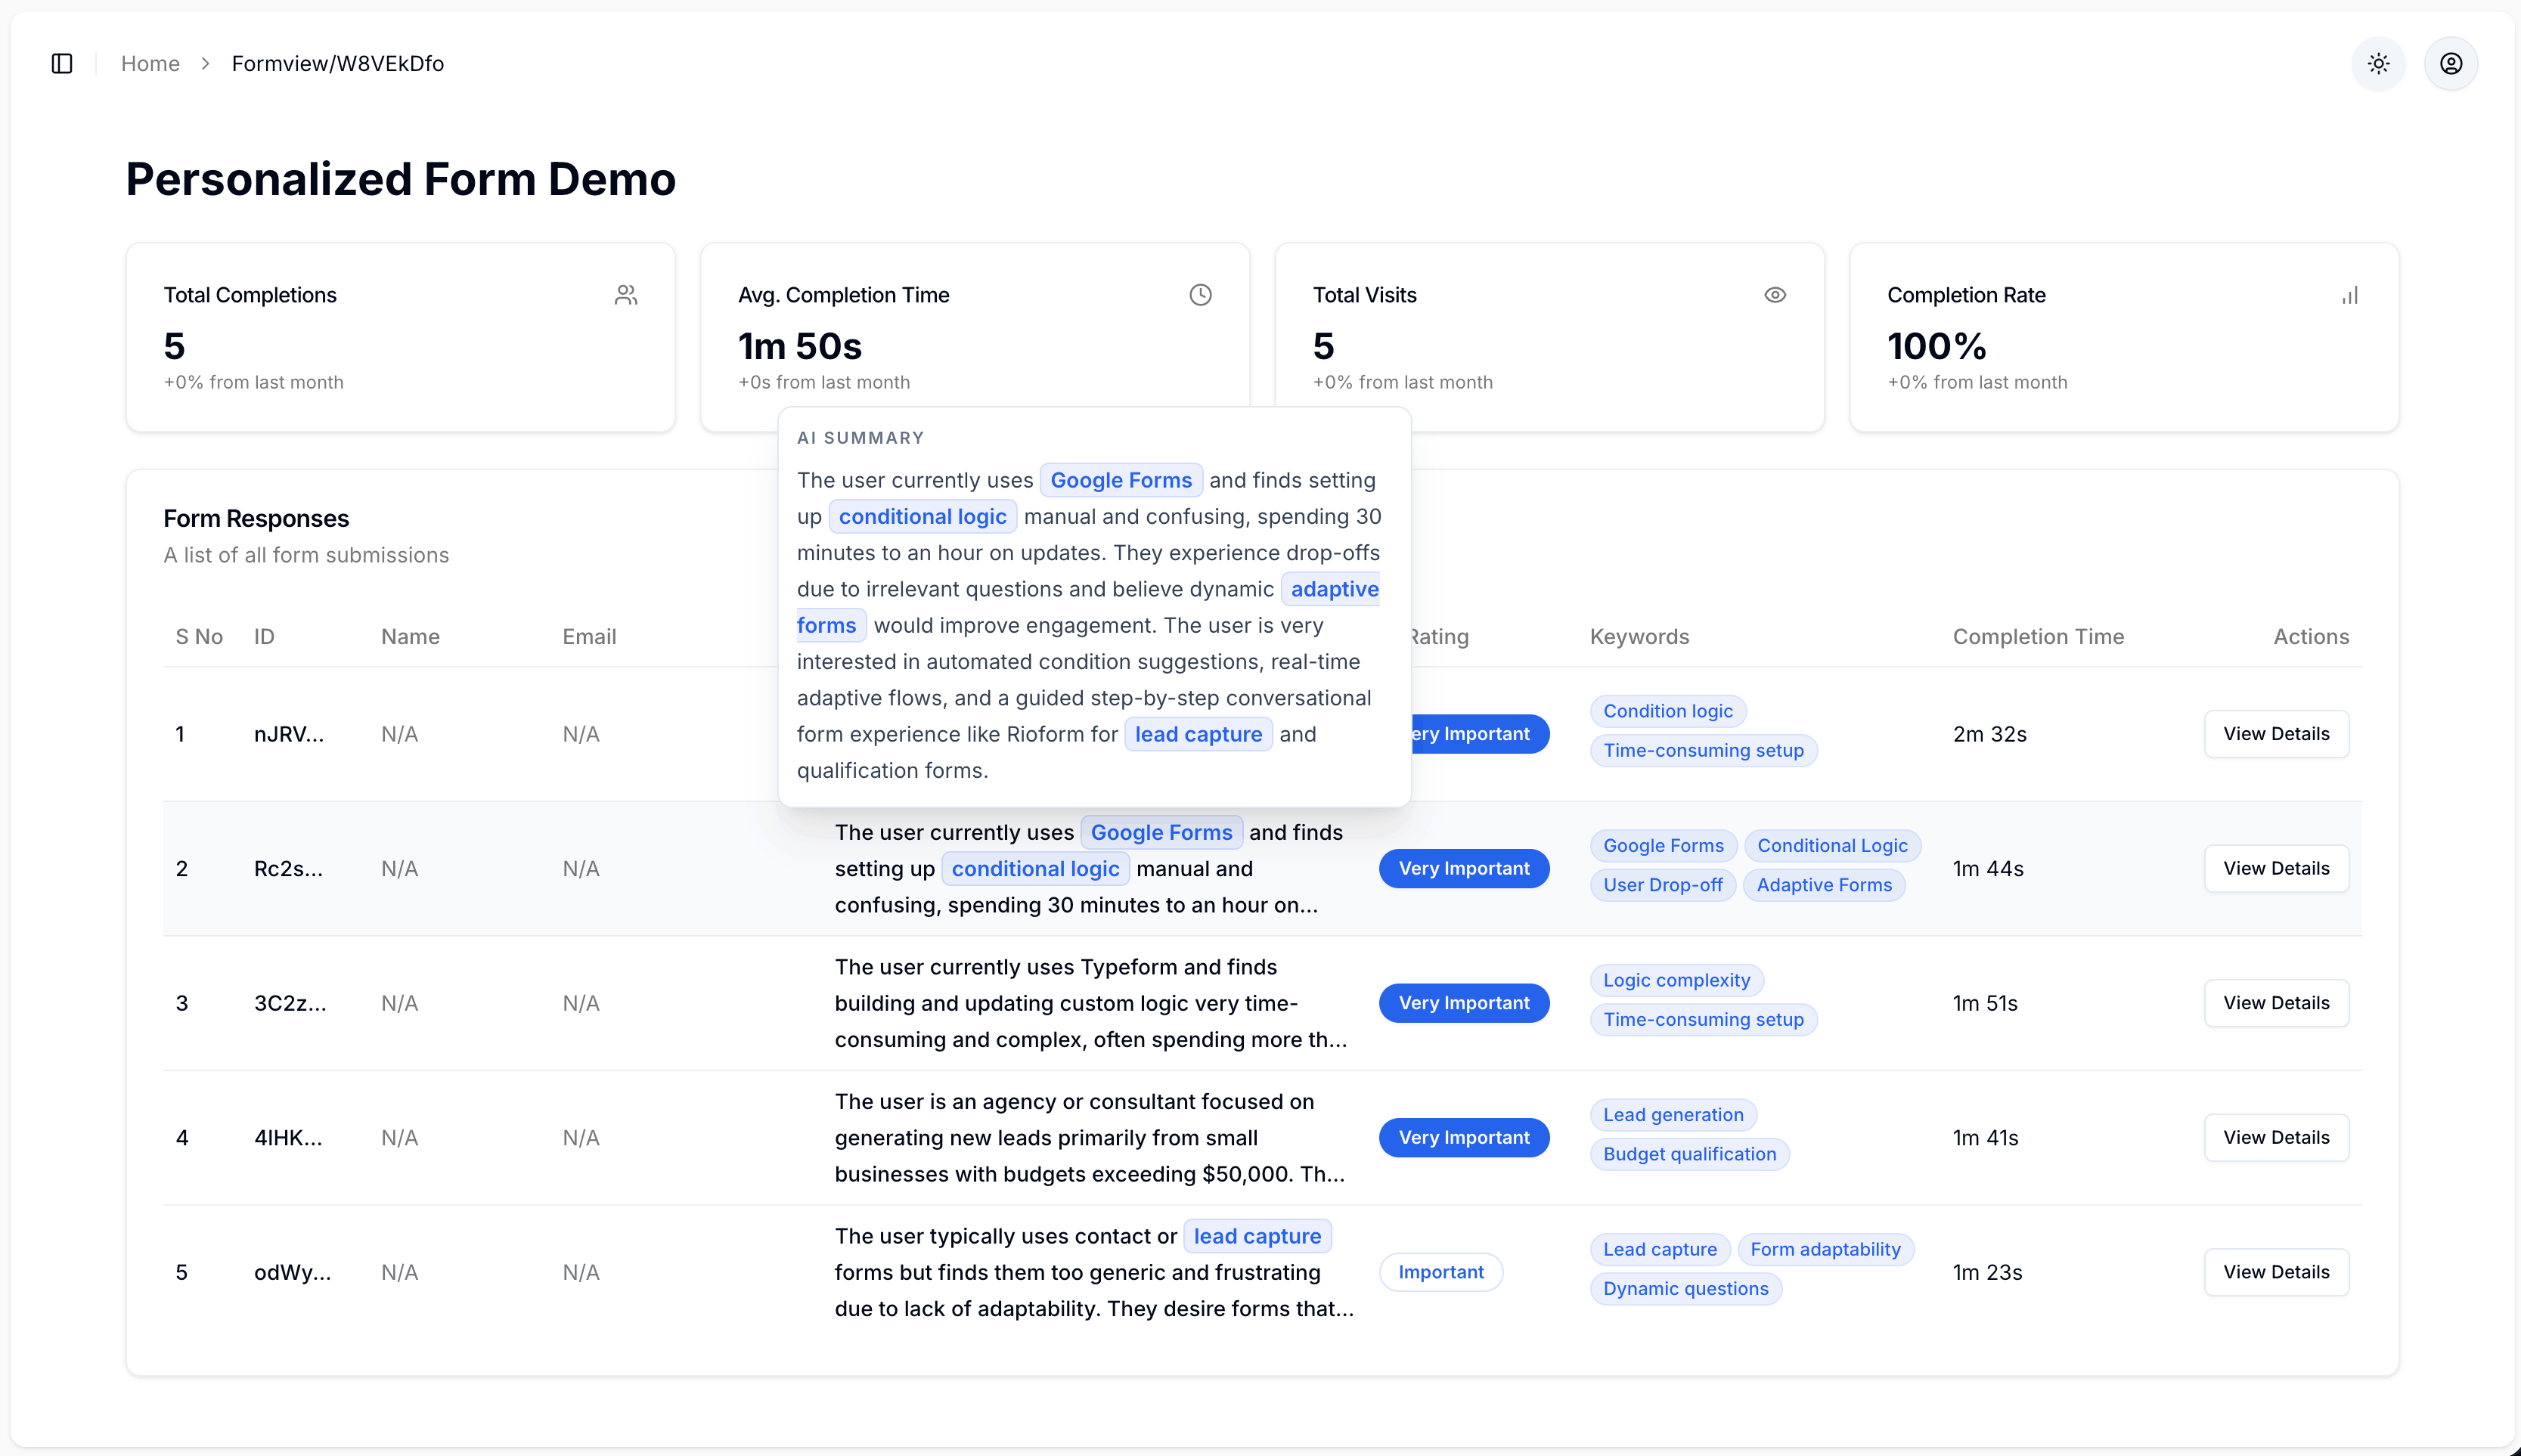The height and width of the screenshot is (1456, 2521).
Task: Open View Details for row 5 odWy
Action: point(2276,1272)
